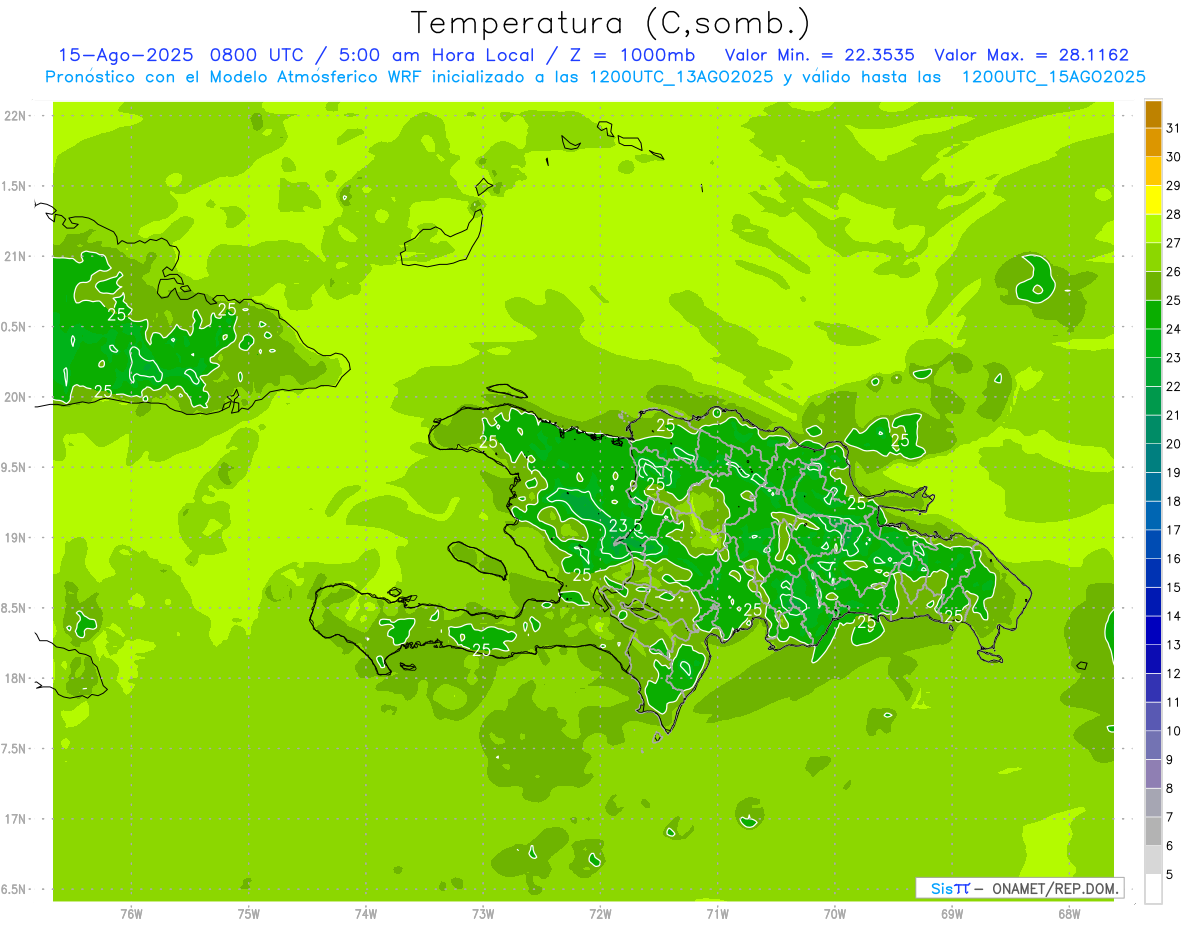Viewport: 1200px width, 927px height.
Task: Click the '1.5N' latitude axis label
Action: (x=16, y=186)
